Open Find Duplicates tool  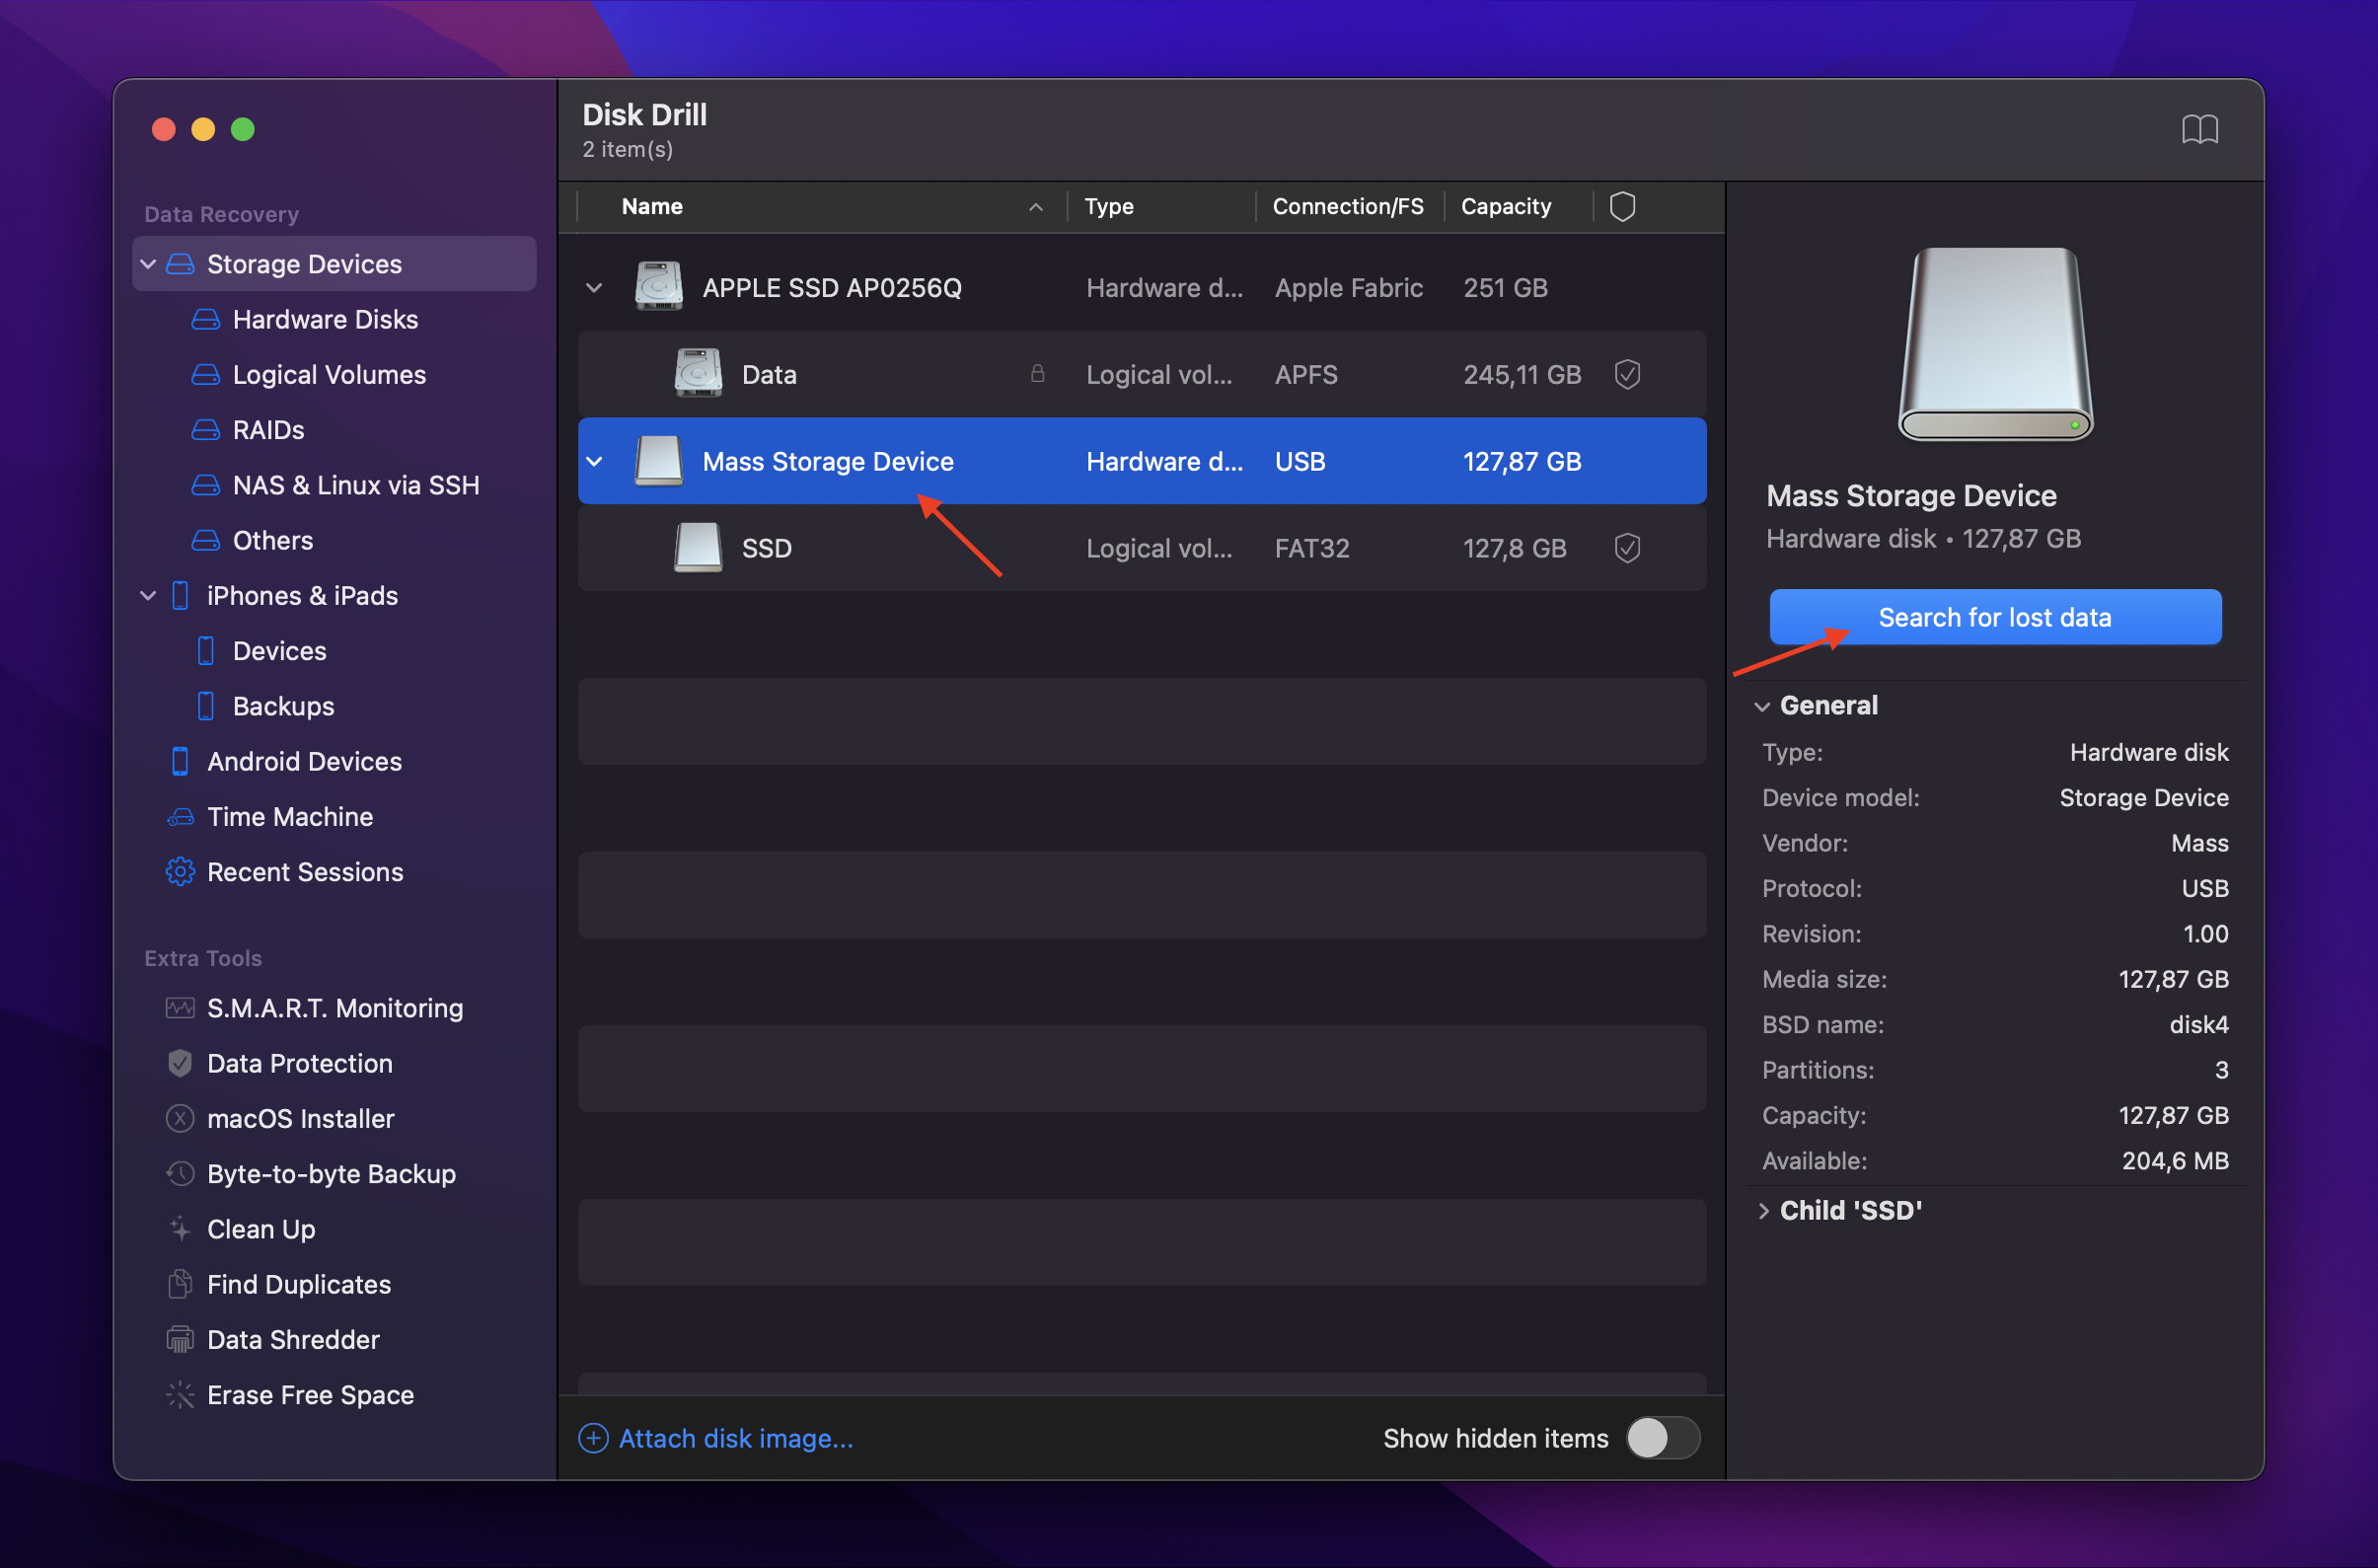click(298, 1284)
